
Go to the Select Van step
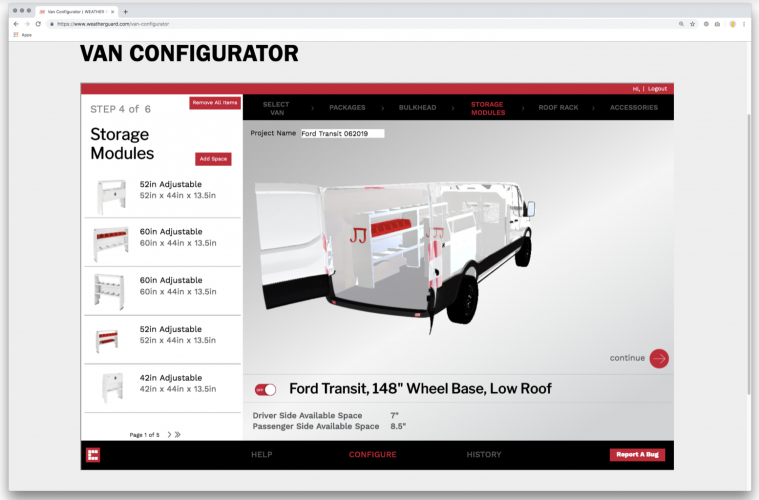[276, 108]
